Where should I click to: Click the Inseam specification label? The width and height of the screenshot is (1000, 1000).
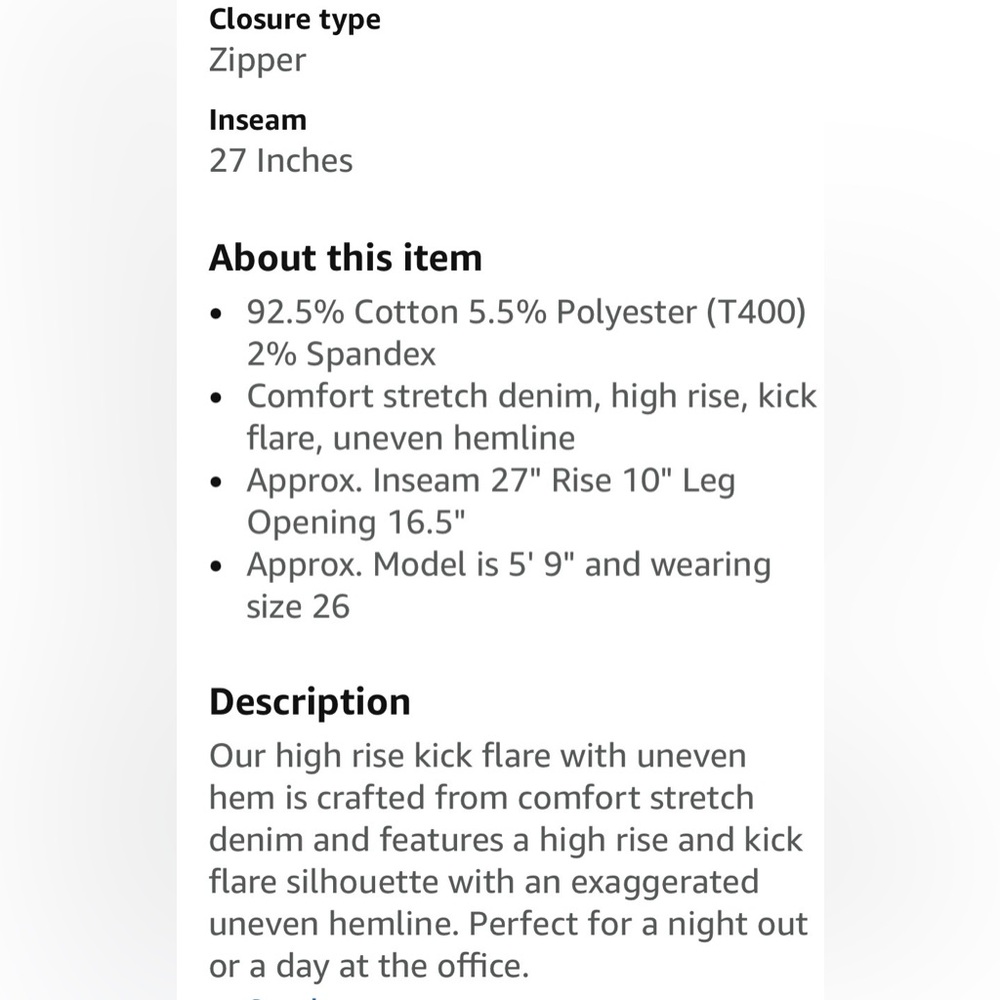point(257,120)
